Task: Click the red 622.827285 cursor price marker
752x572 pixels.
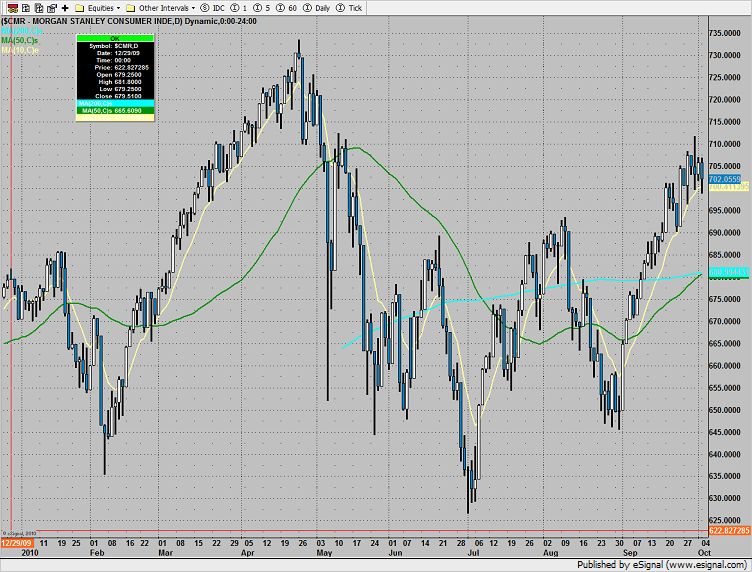Action: 729,530
